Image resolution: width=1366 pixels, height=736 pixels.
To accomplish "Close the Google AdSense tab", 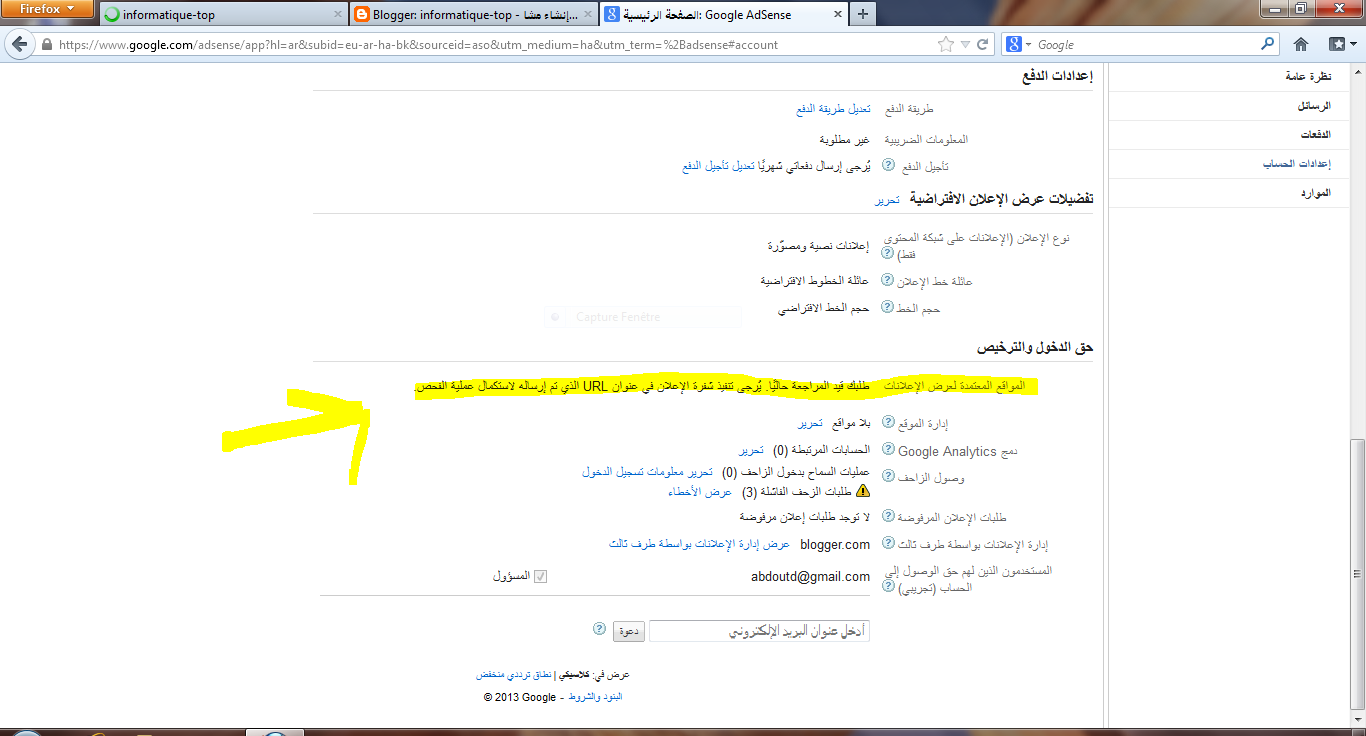I will tap(836, 15).
